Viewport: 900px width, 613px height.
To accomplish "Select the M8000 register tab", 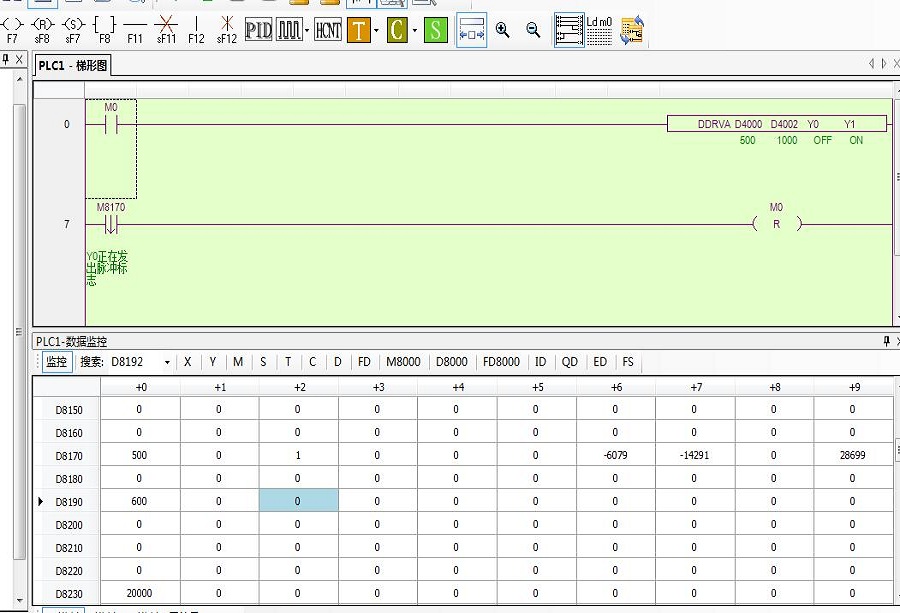I will pyautogui.click(x=403, y=362).
